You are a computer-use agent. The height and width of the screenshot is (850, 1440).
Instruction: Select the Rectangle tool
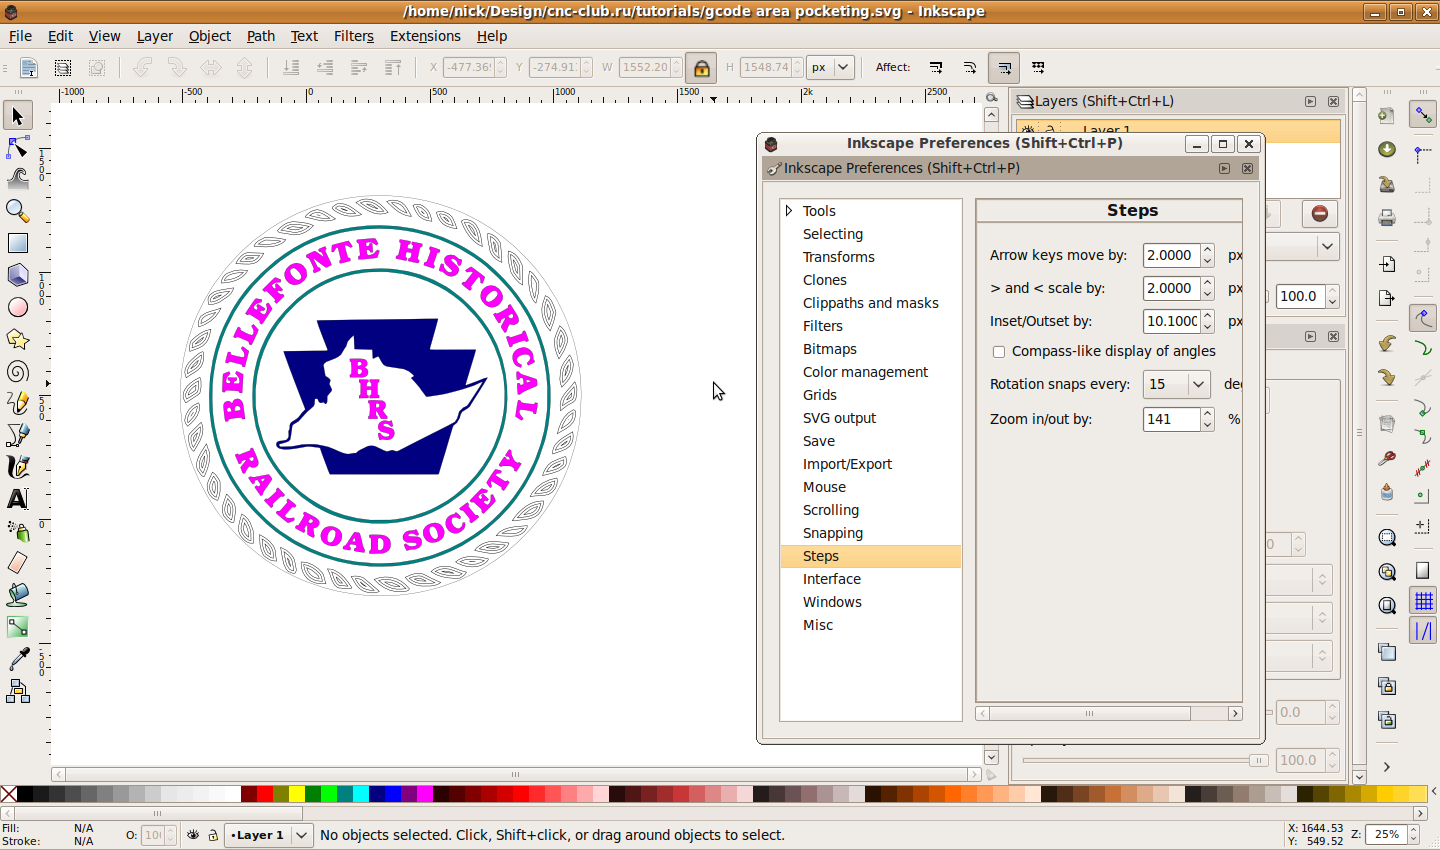click(17, 243)
